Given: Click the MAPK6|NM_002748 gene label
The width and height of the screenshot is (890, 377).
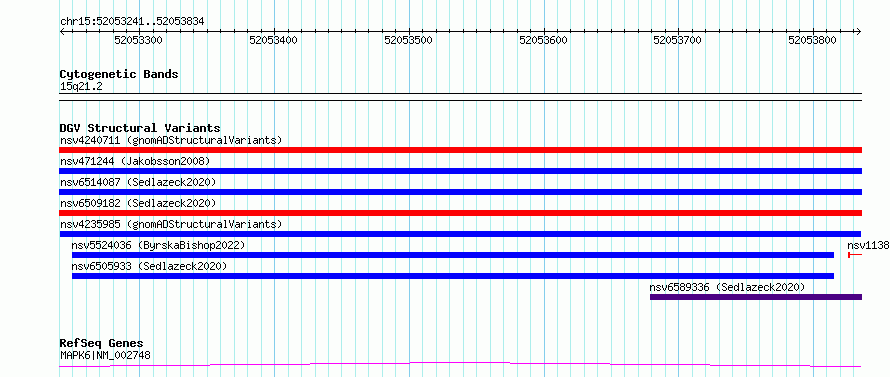Looking at the screenshot, I should point(105,356).
